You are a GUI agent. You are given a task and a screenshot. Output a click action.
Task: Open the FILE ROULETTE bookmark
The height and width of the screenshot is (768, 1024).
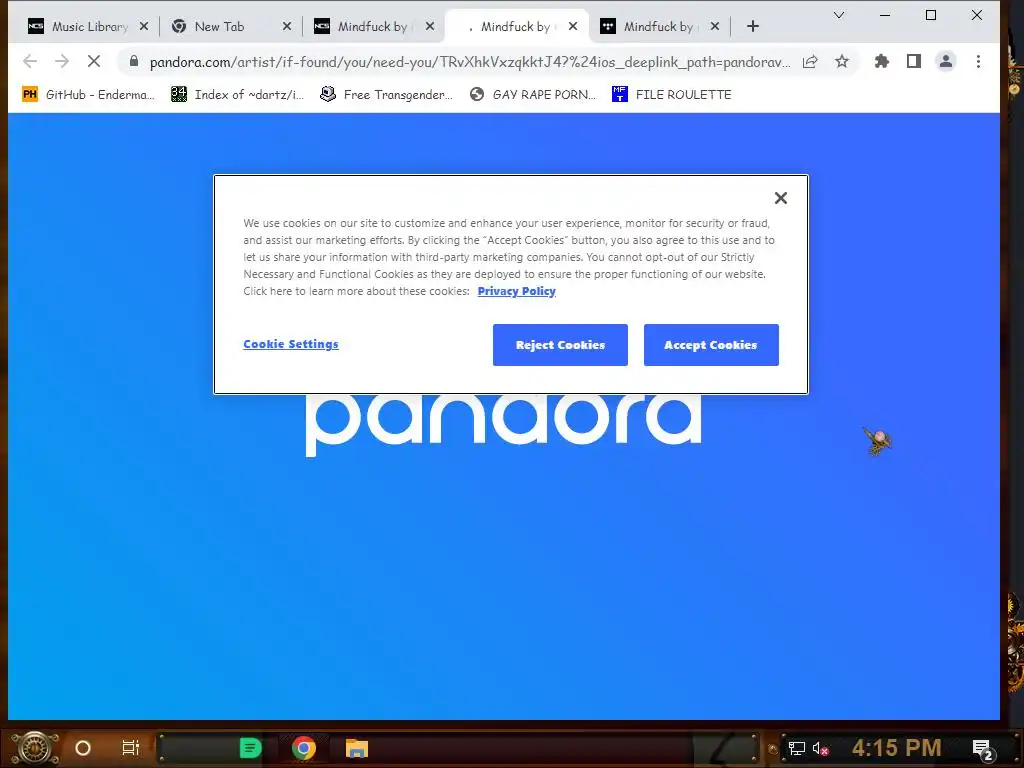pos(672,95)
